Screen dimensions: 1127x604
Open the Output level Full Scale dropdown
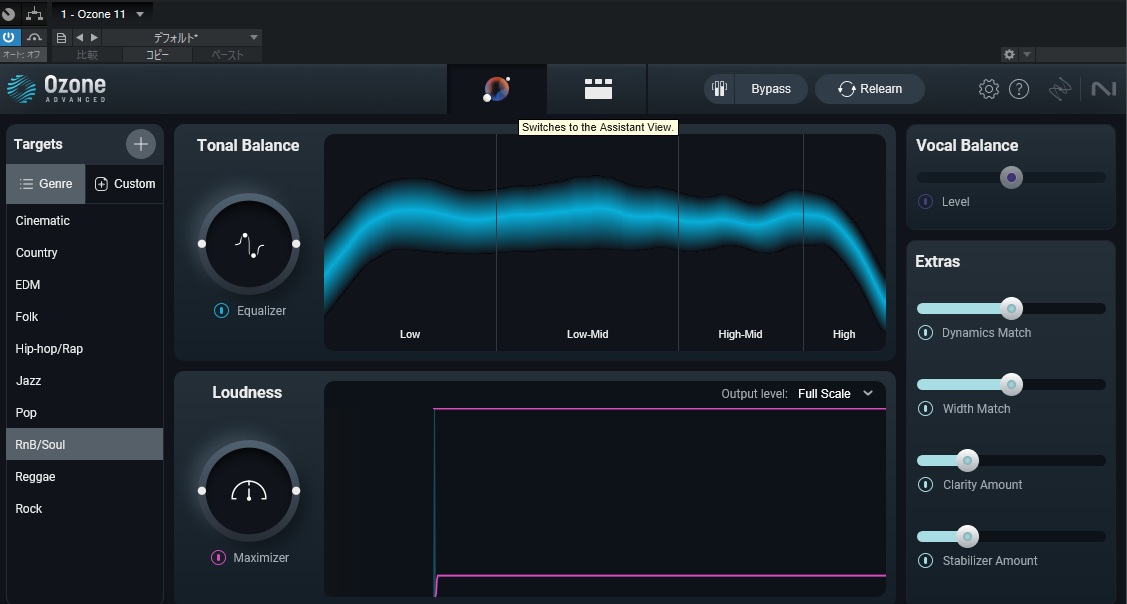click(x=835, y=394)
